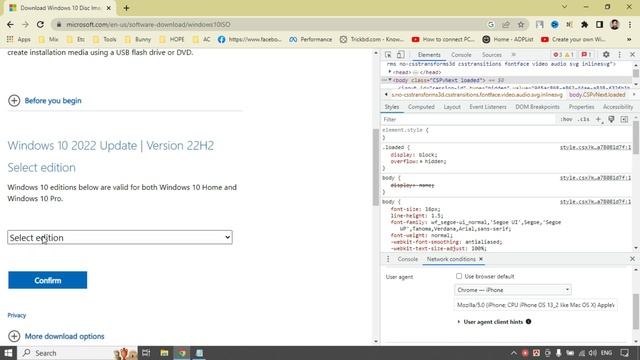Show more DevTools panels overflow
The height and width of the screenshot is (360, 640).
[x=513, y=55]
